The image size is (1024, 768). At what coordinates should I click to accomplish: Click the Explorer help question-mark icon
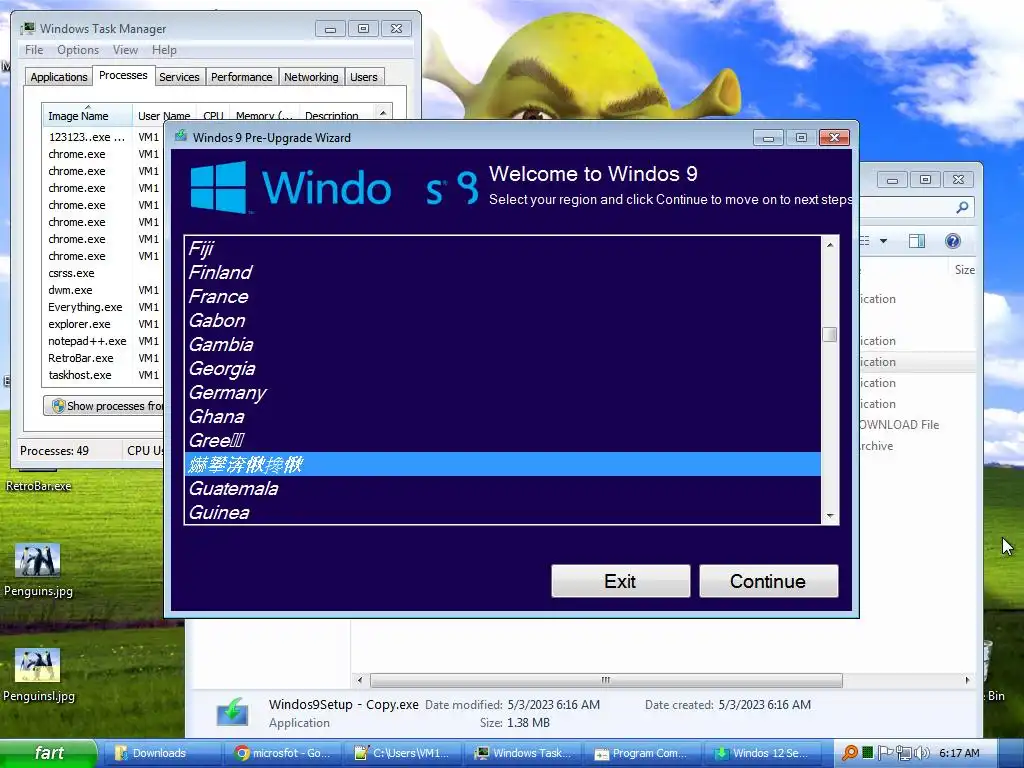click(953, 241)
